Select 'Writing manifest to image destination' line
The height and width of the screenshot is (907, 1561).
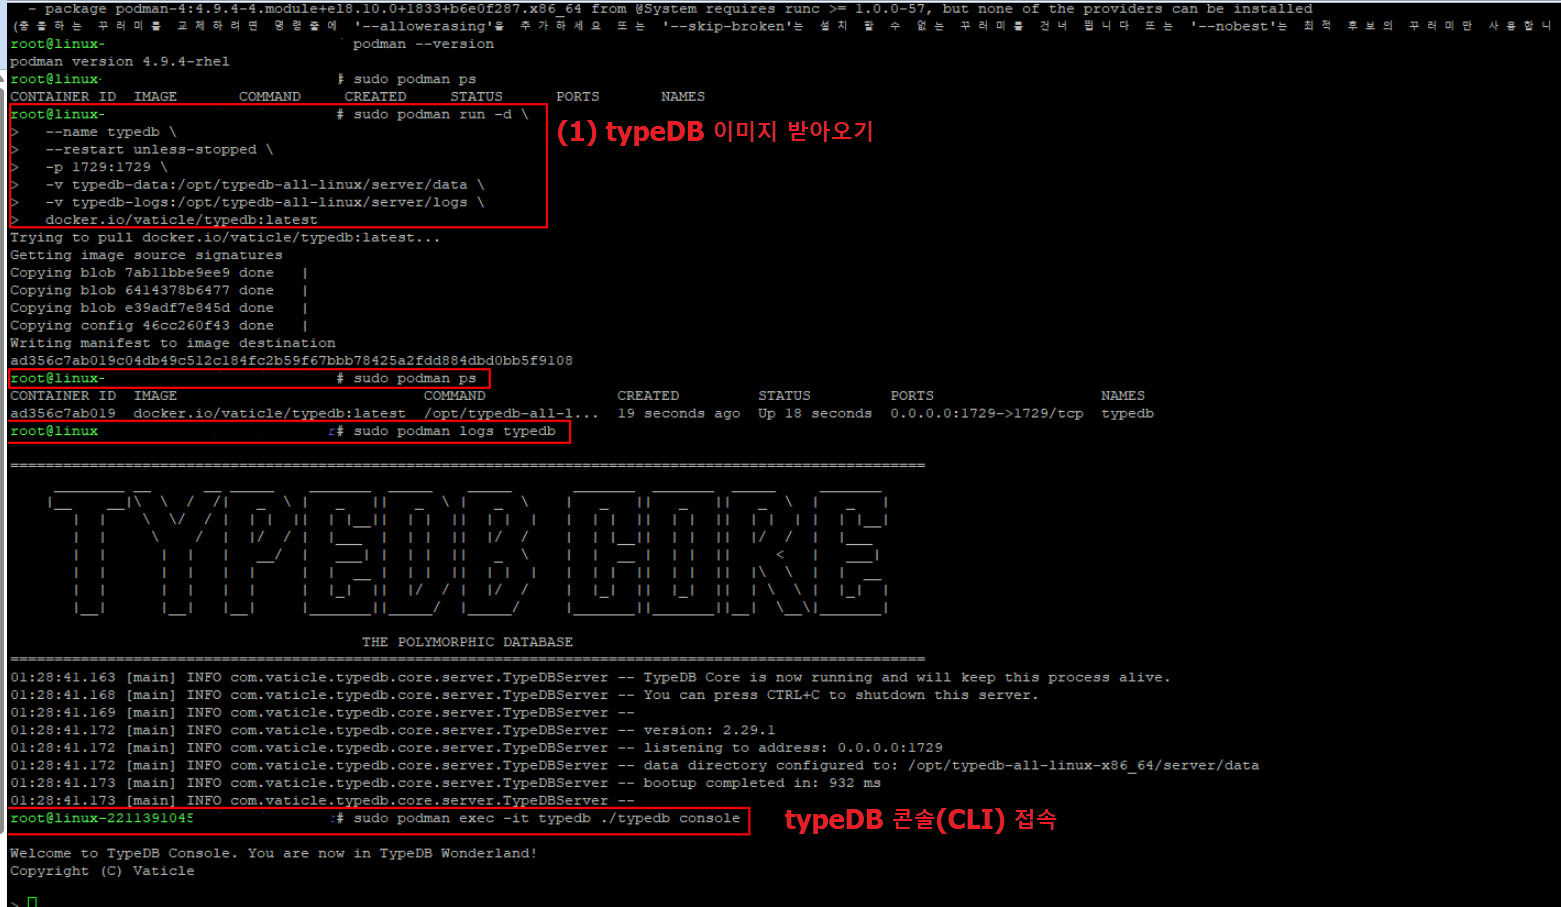(173, 343)
